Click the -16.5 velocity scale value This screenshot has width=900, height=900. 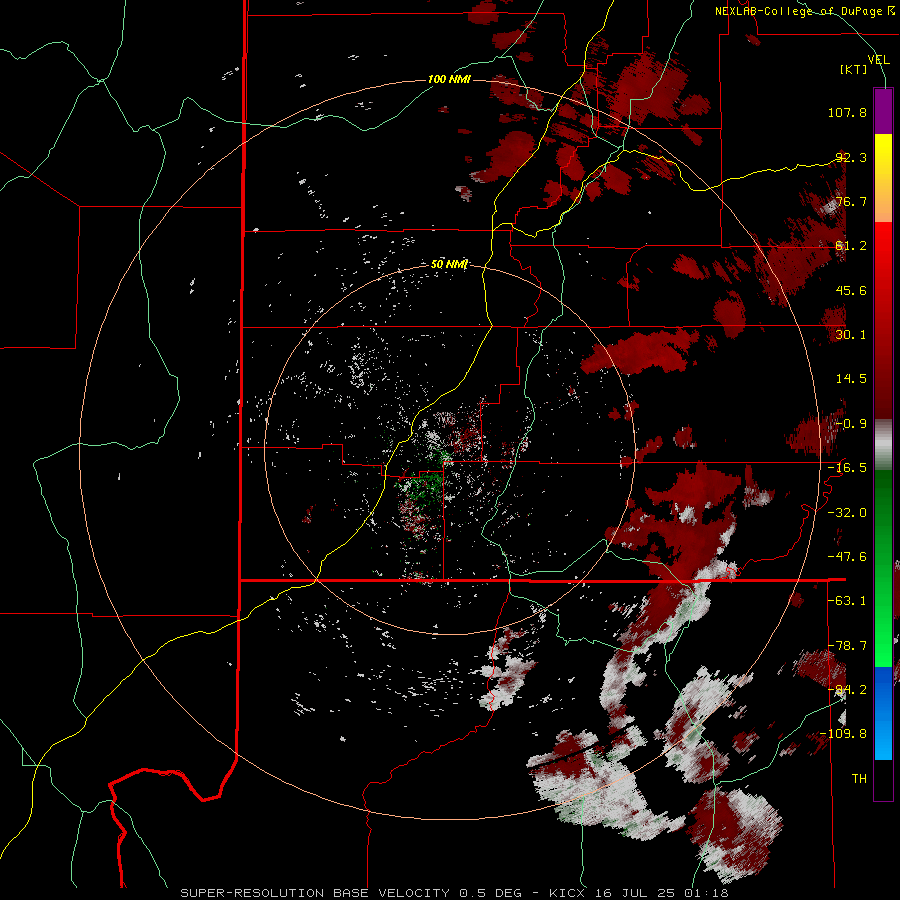847,468
